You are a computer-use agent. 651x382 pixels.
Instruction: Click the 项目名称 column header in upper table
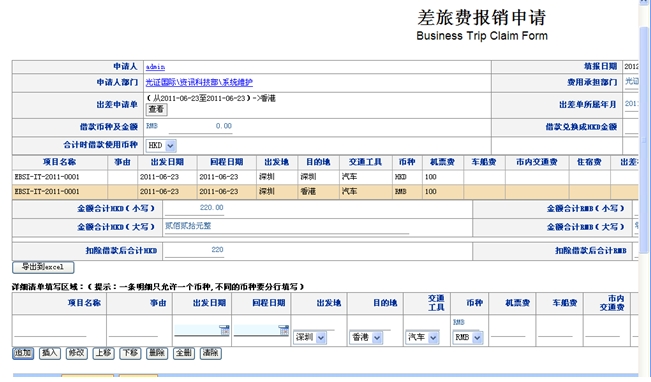59,162
